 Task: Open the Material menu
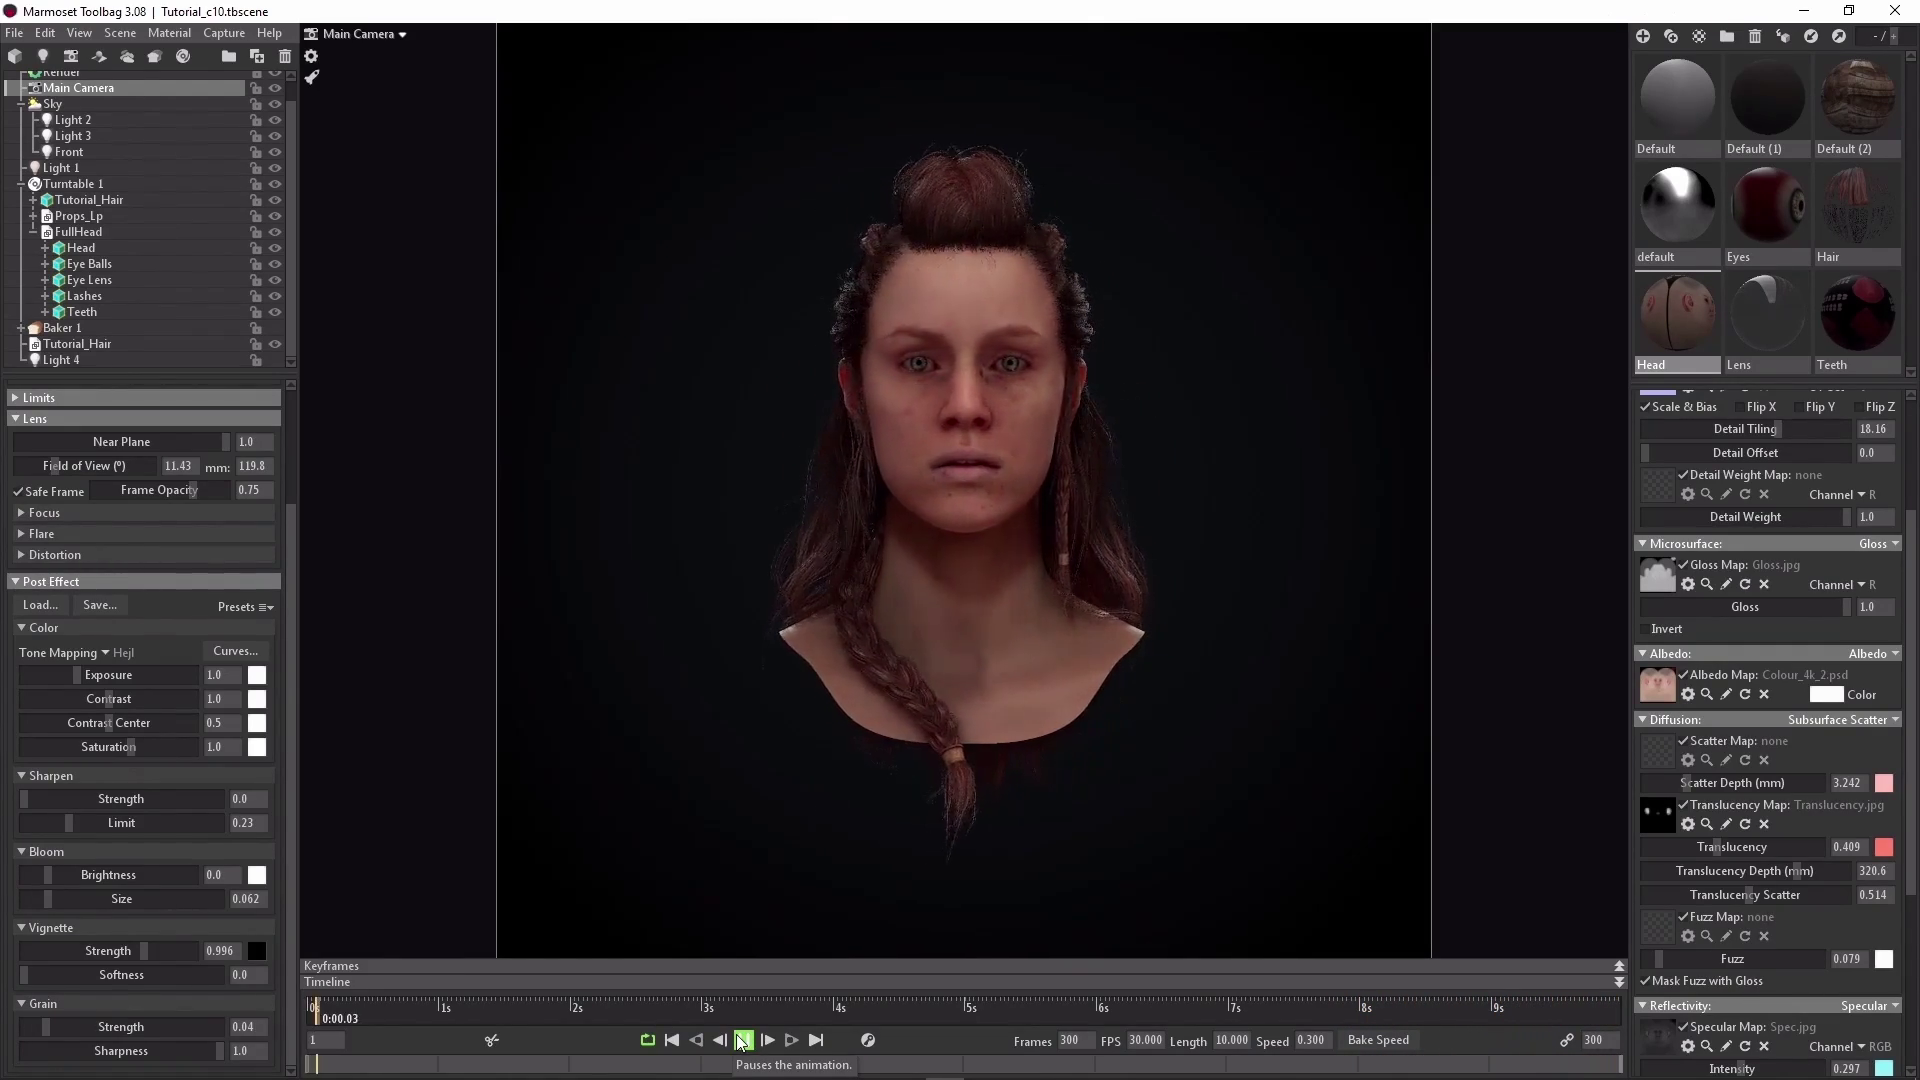coord(169,33)
